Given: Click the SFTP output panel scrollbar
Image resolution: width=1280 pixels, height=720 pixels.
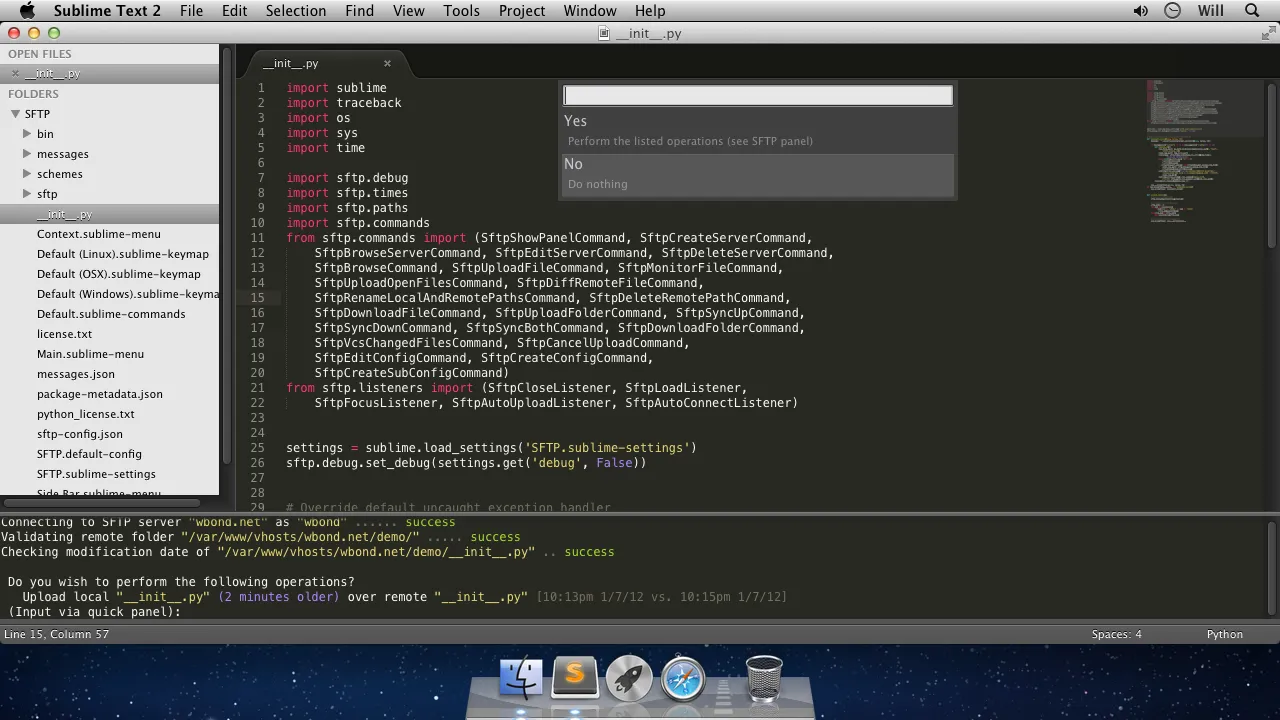Looking at the screenshot, I should 1272,567.
